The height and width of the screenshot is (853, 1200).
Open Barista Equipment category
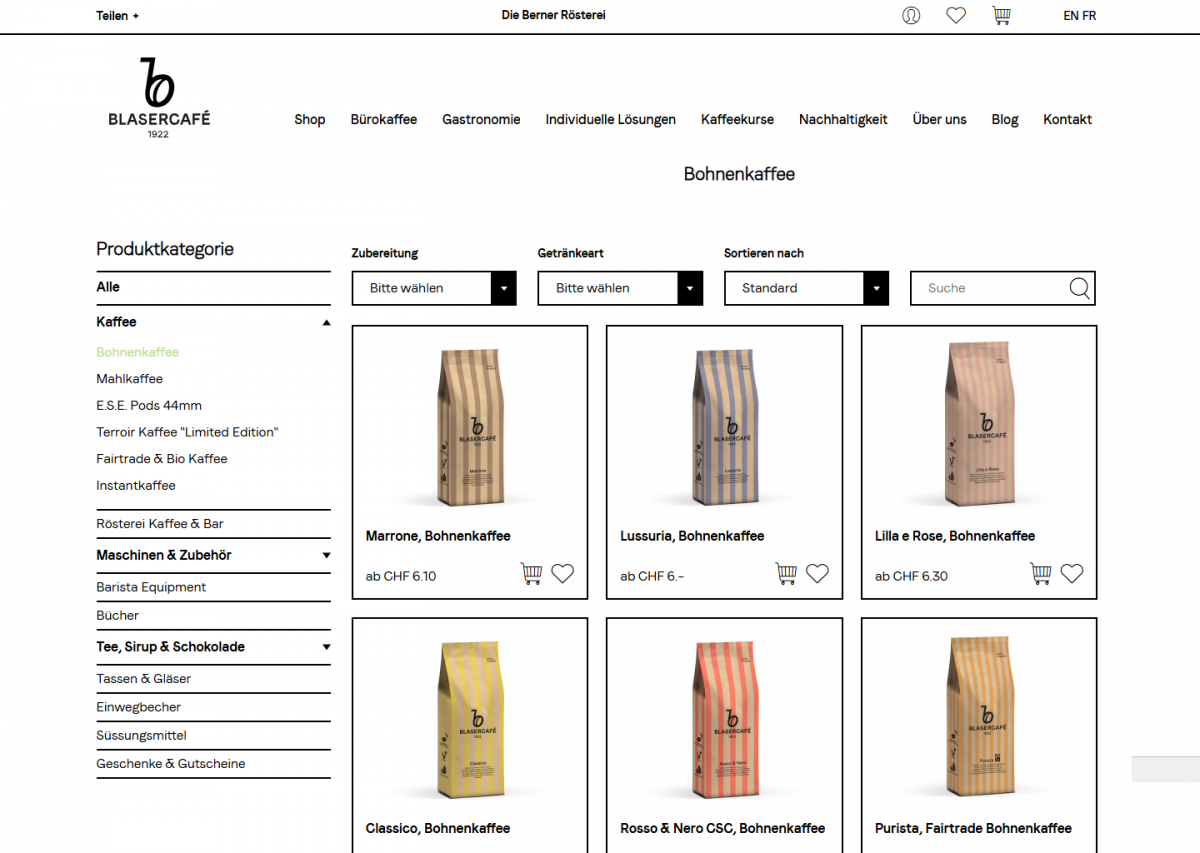pyautogui.click(x=151, y=587)
